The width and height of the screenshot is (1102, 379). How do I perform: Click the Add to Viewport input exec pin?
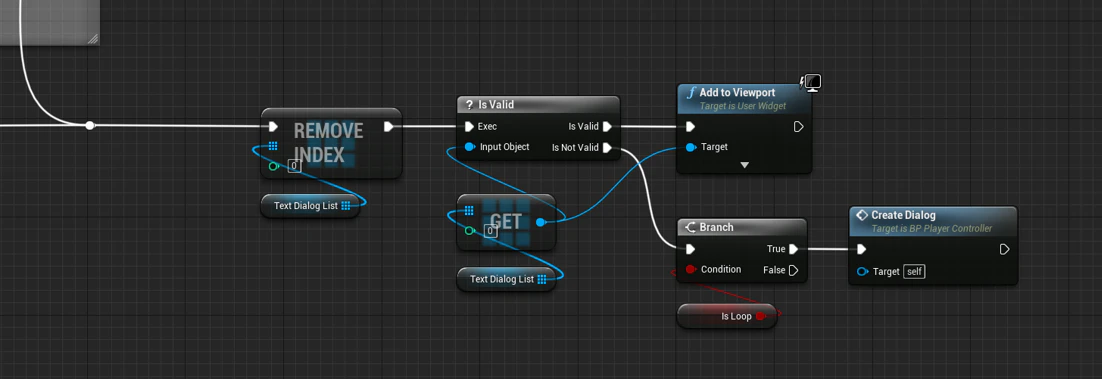[x=690, y=127]
